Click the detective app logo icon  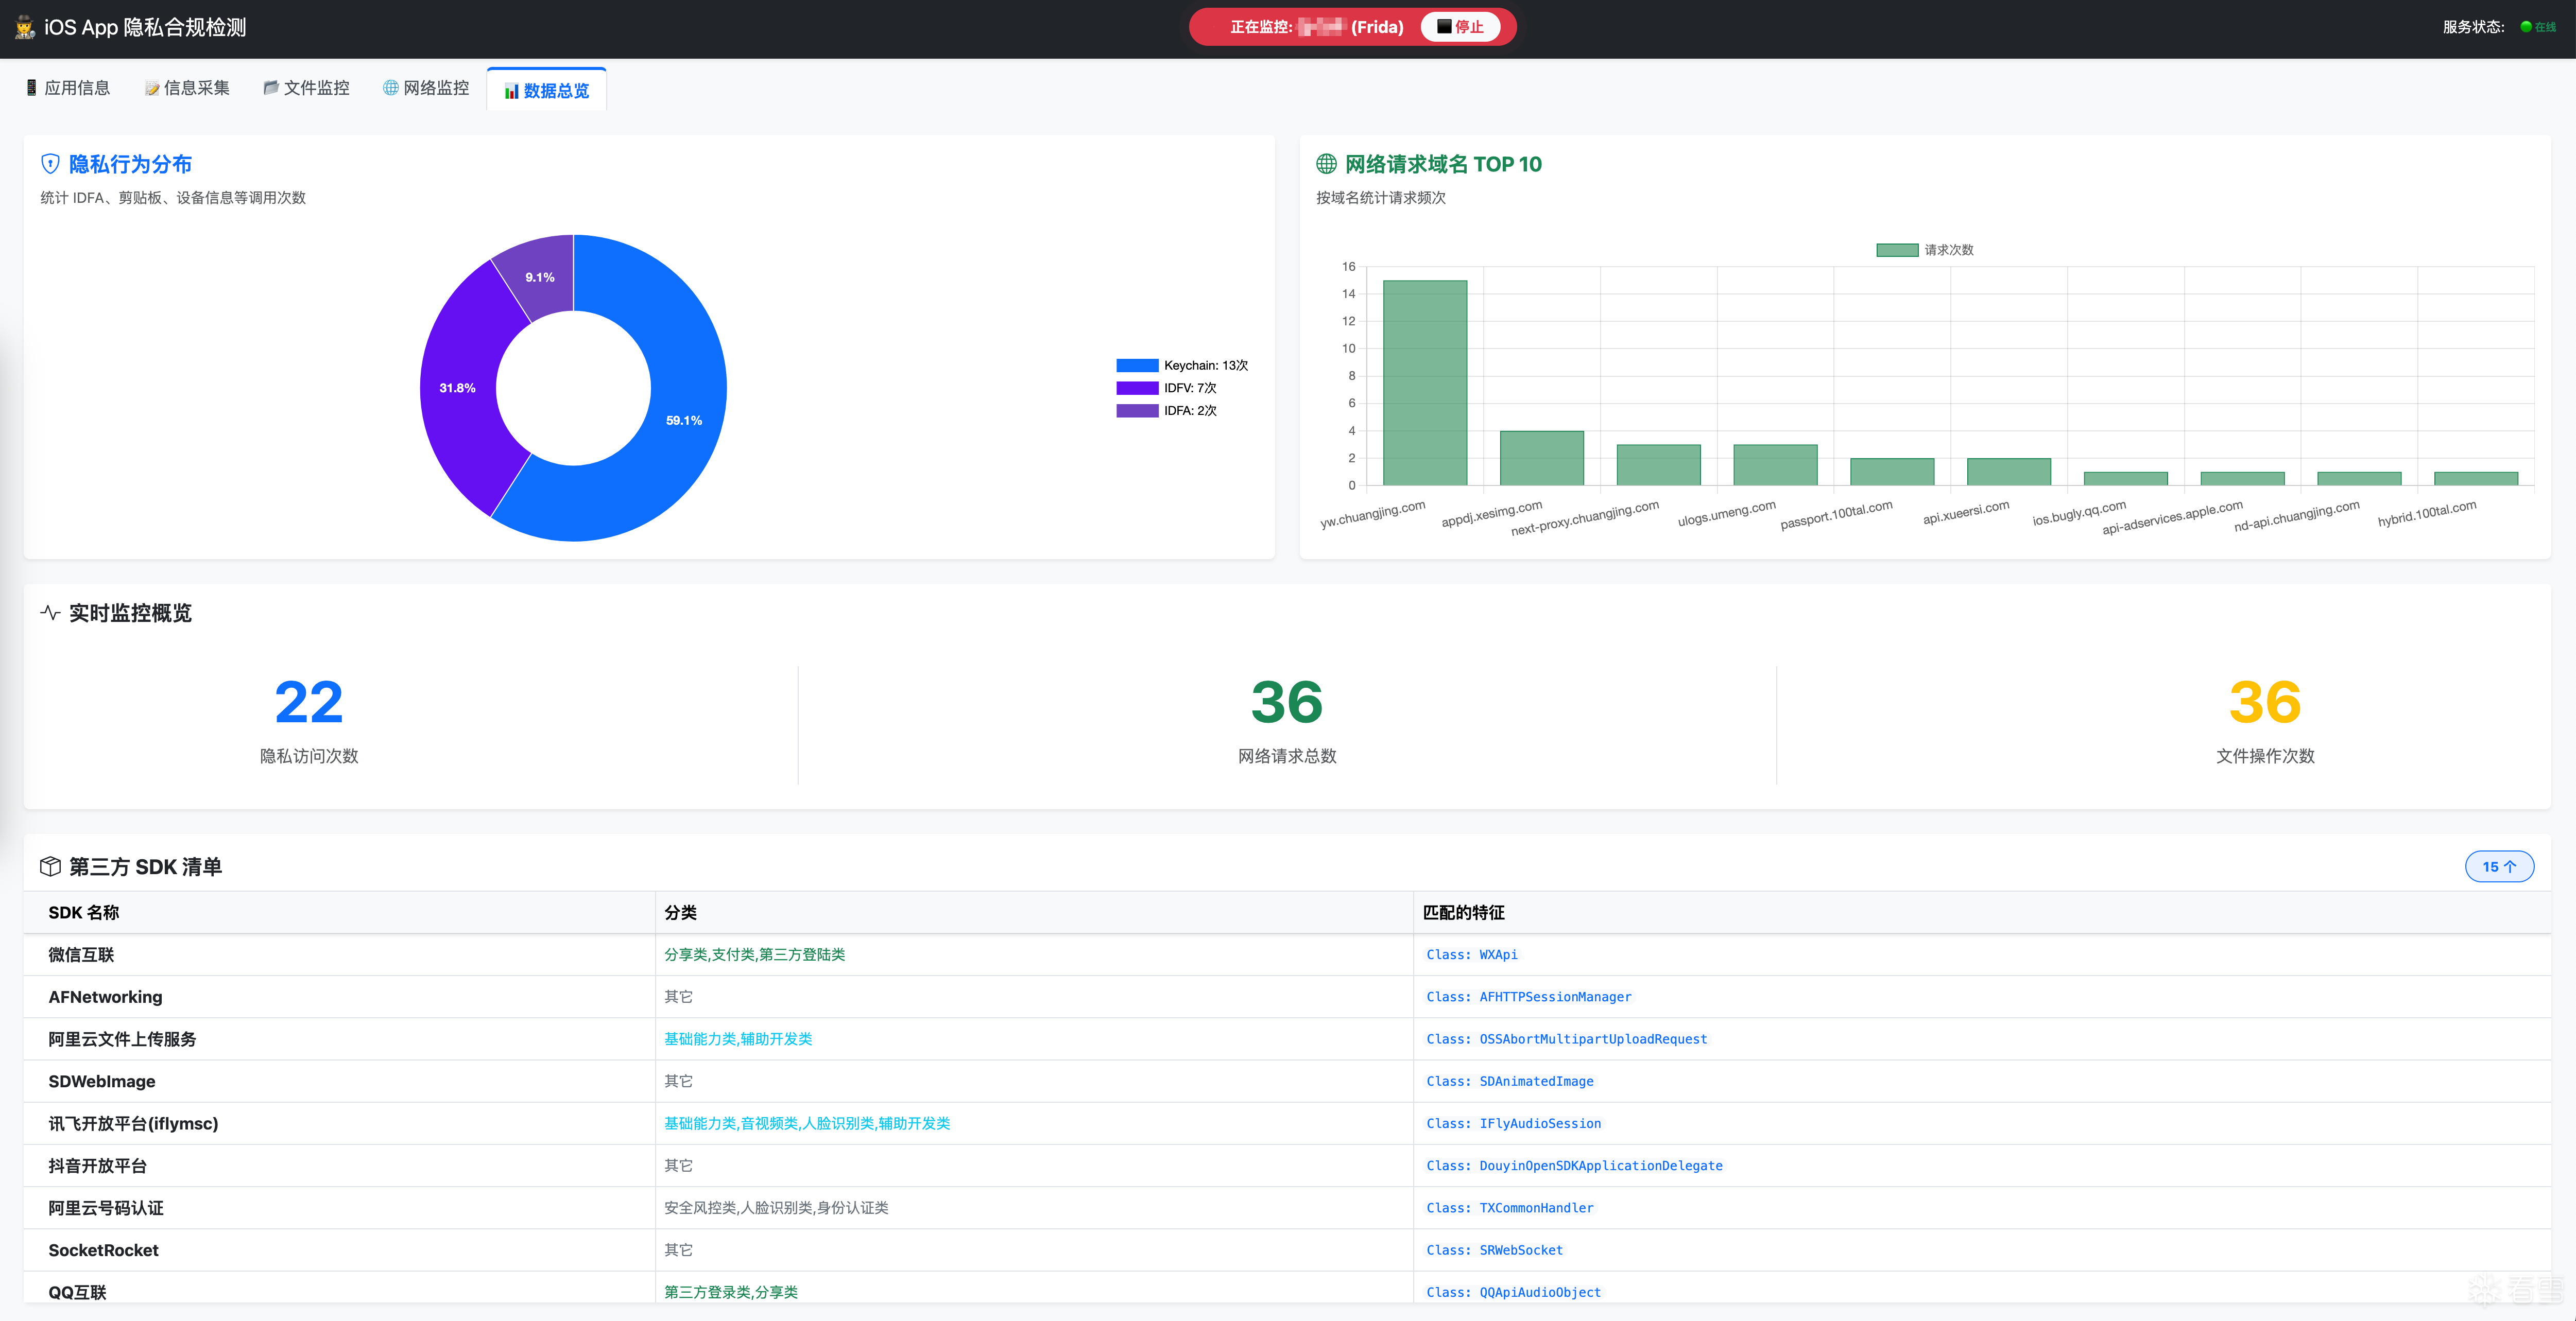(25, 27)
